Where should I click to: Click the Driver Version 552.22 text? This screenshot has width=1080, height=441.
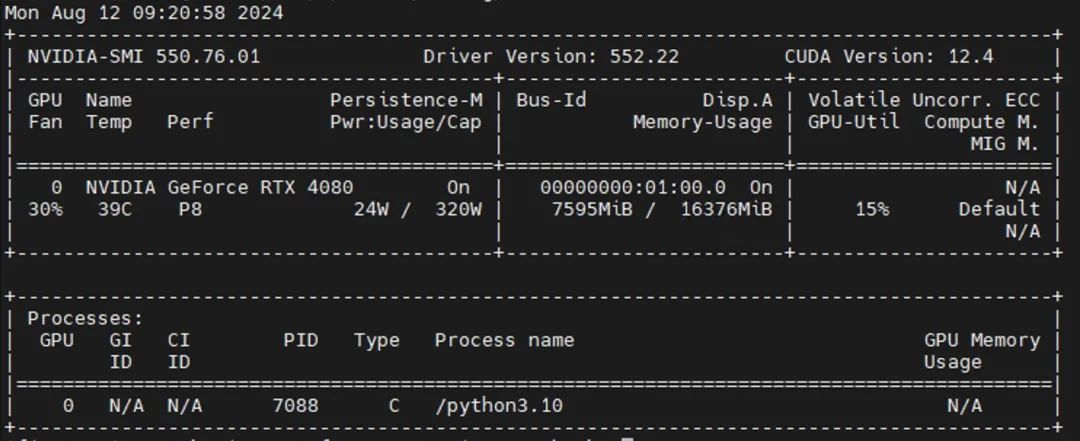click(551, 56)
